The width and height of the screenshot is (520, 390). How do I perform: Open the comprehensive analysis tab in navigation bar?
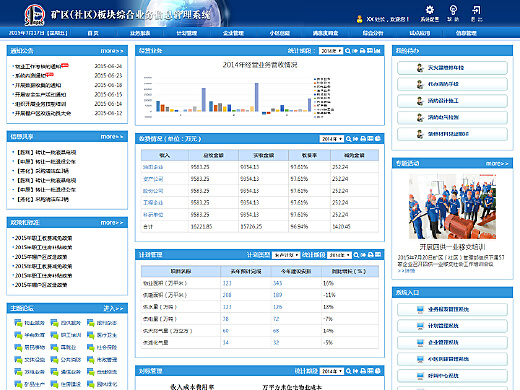[373, 33]
